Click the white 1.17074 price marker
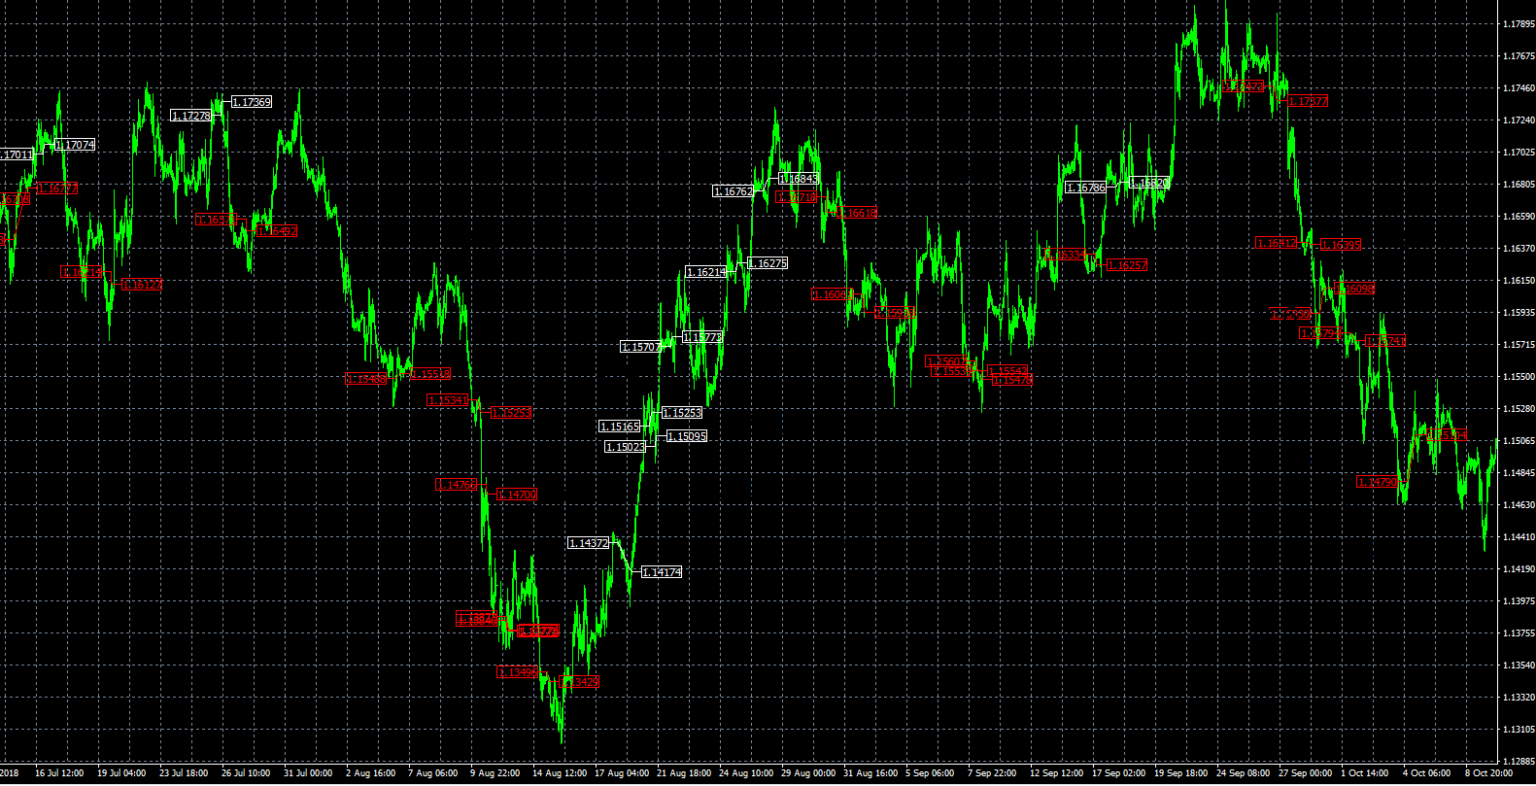This screenshot has height=786, width=1536. point(75,145)
